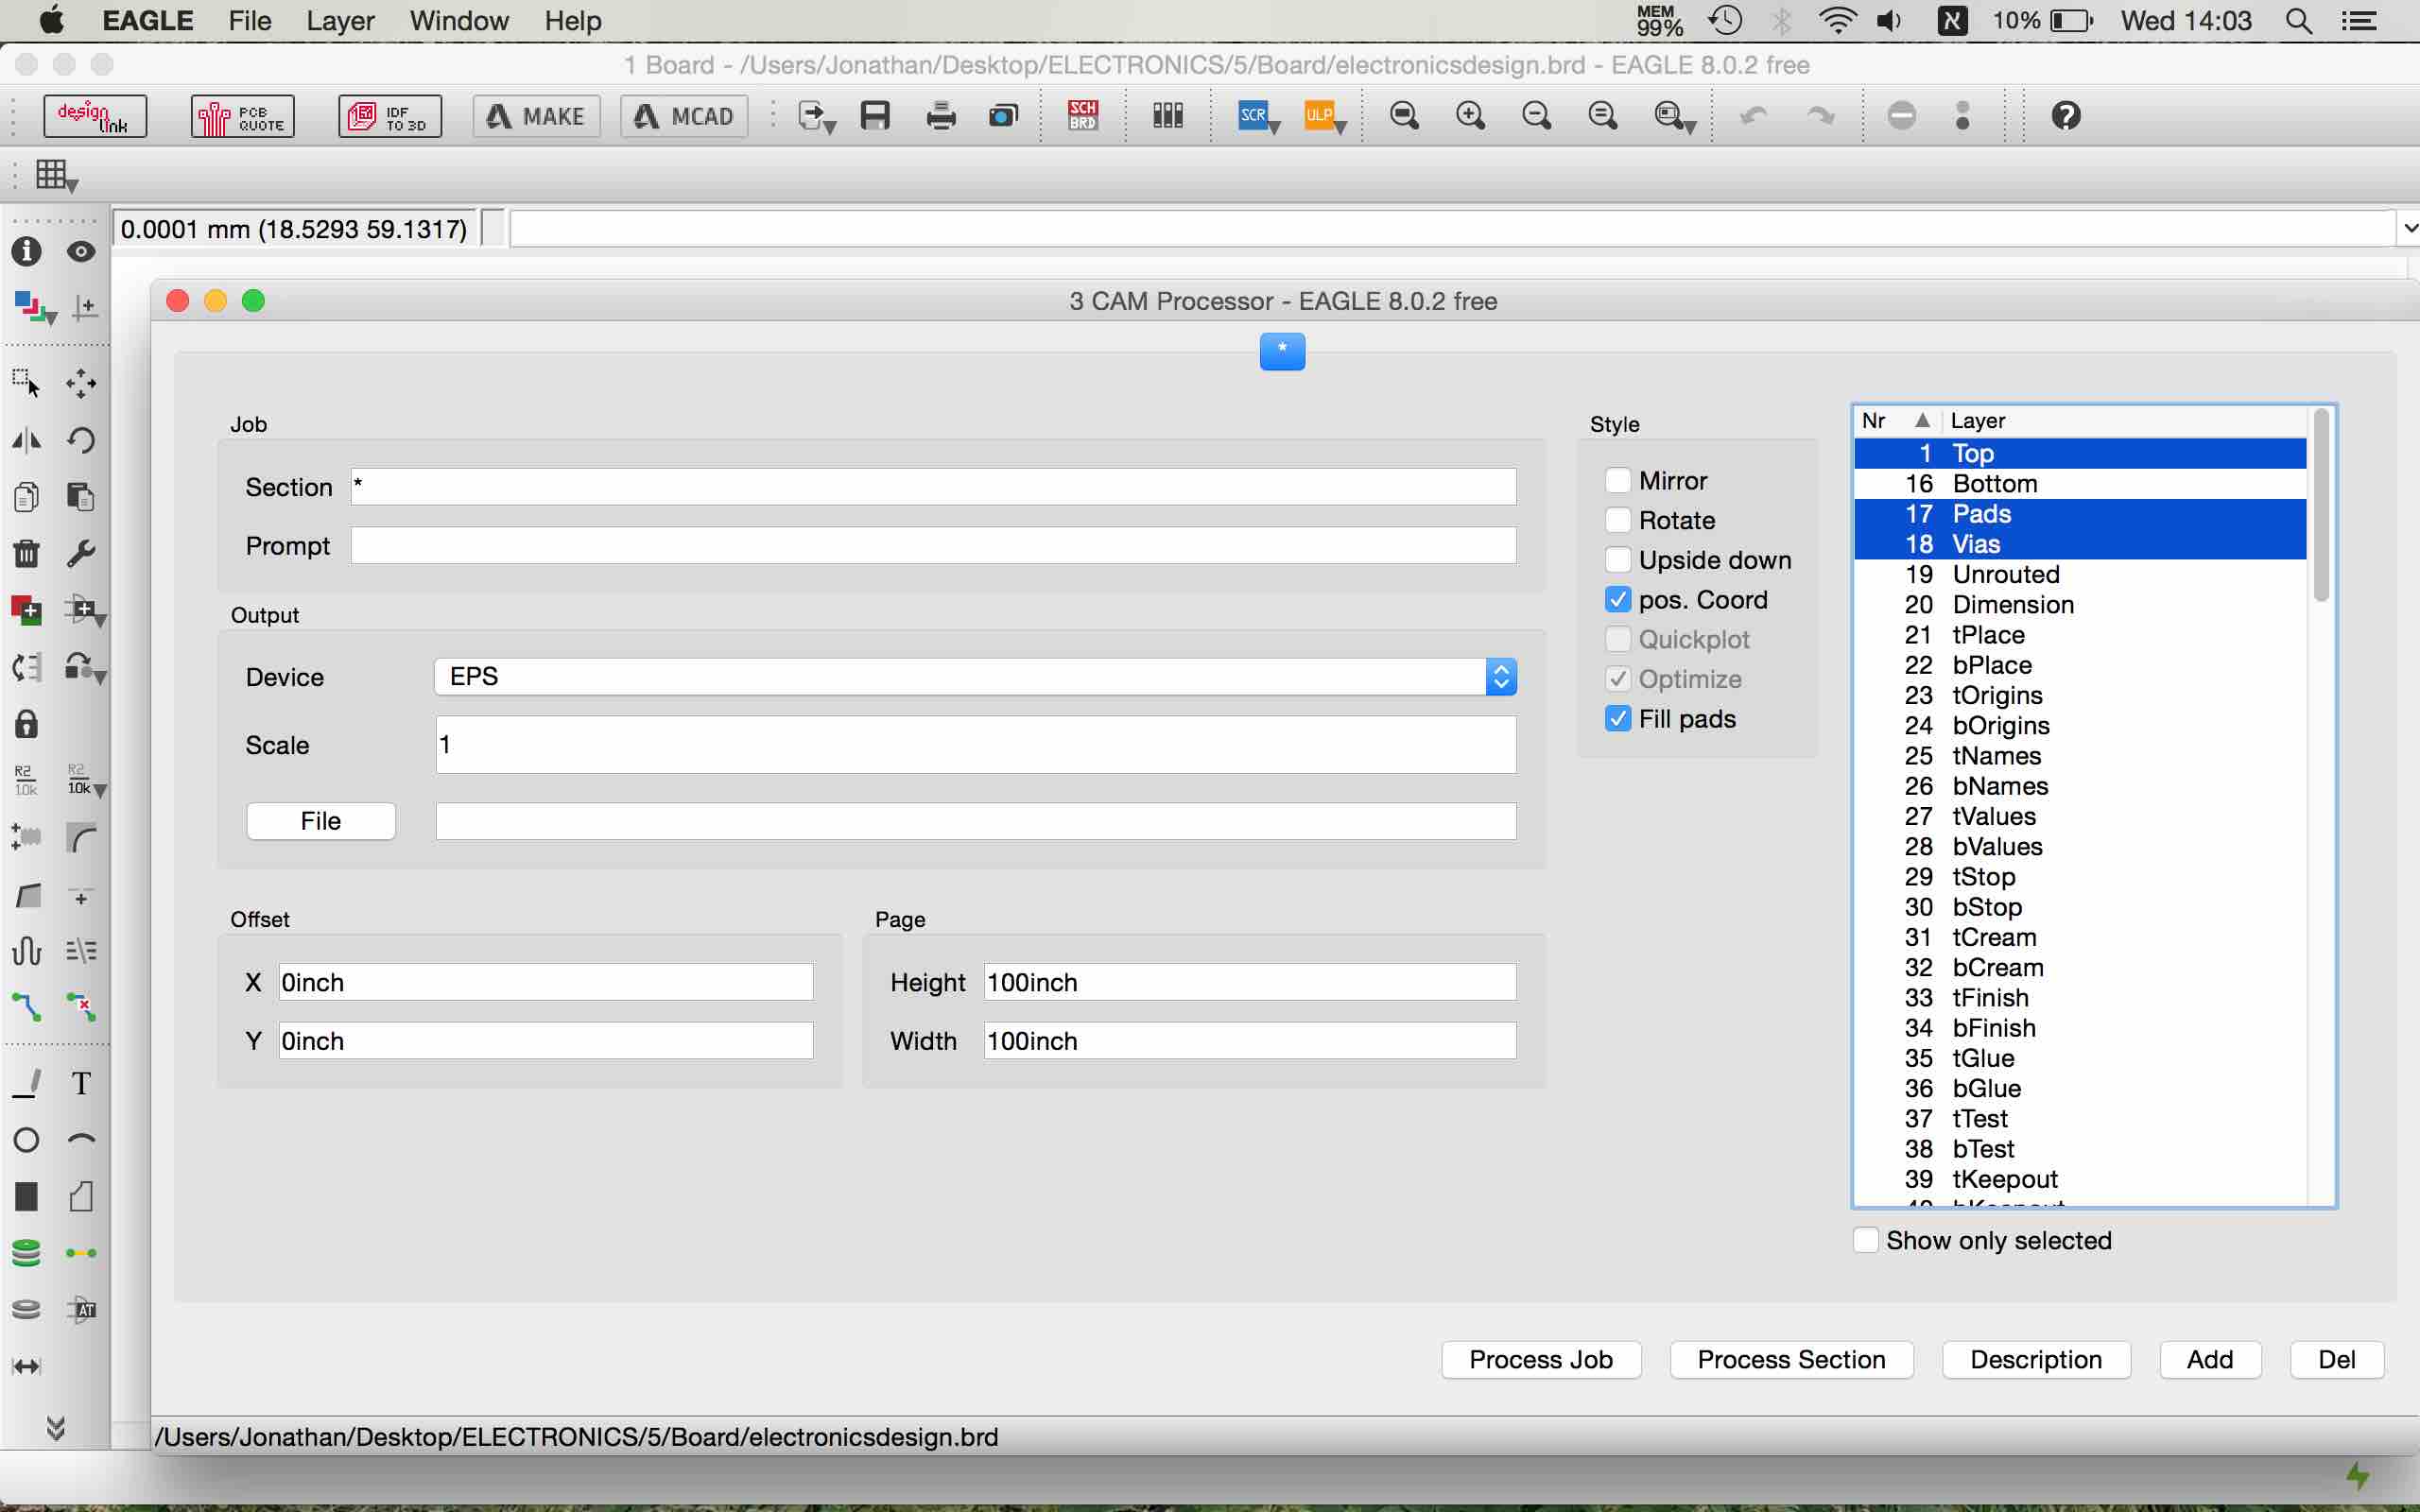Click the Scale input field
Viewport: 2420px width, 1512px height.
976,745
